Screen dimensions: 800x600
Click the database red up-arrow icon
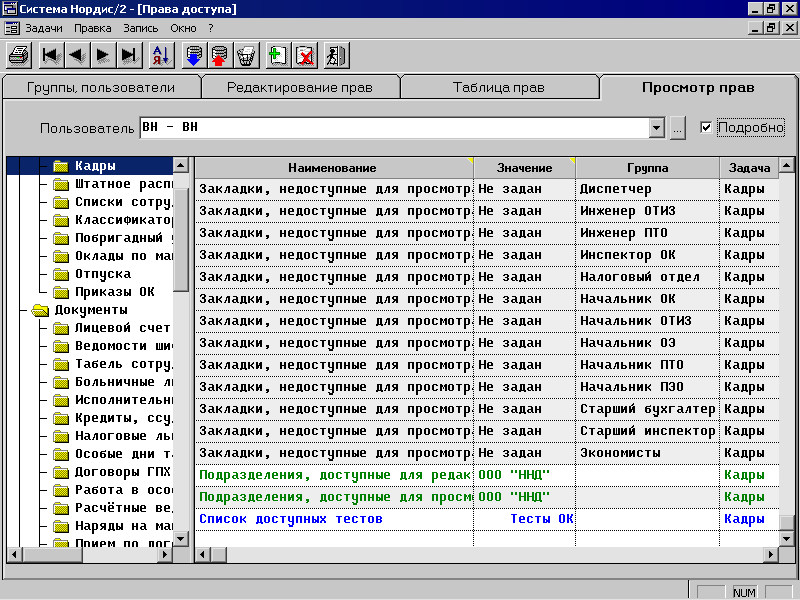point(219,55)
